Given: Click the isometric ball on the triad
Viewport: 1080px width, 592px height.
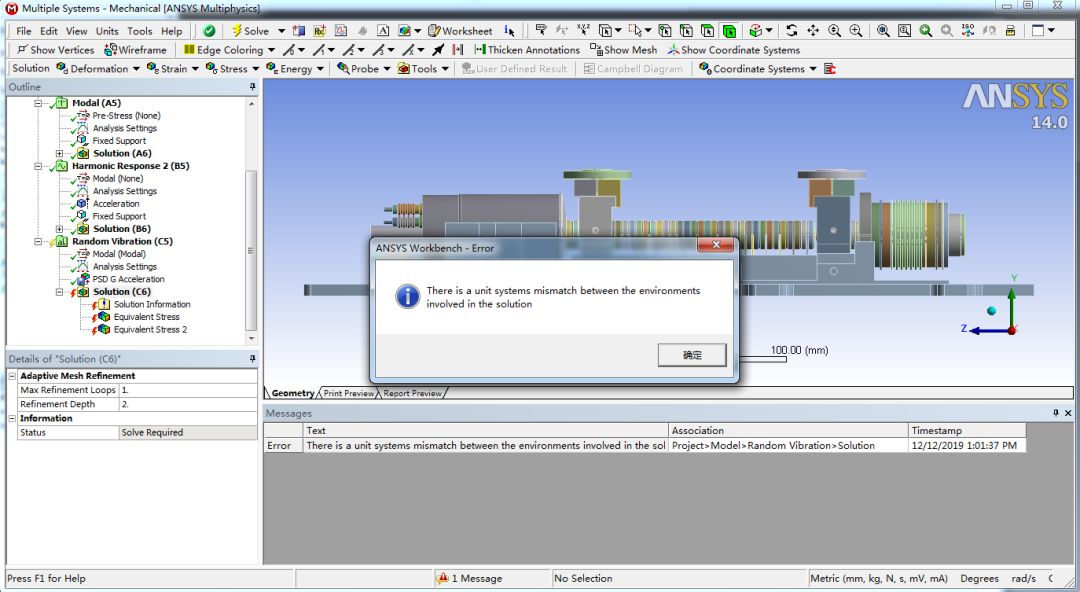Looking at the screenshot, I should click(x=991, y=311).
